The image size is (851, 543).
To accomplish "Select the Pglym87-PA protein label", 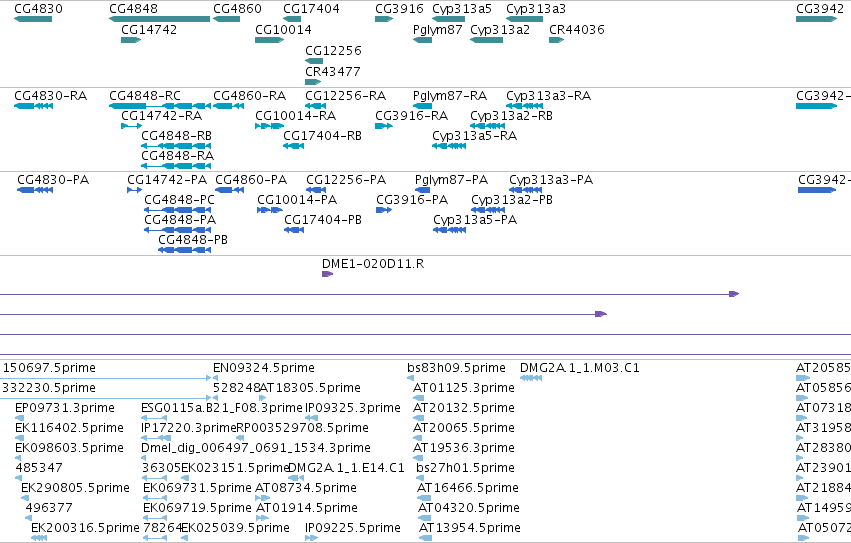I will click(x=452, y=180).
